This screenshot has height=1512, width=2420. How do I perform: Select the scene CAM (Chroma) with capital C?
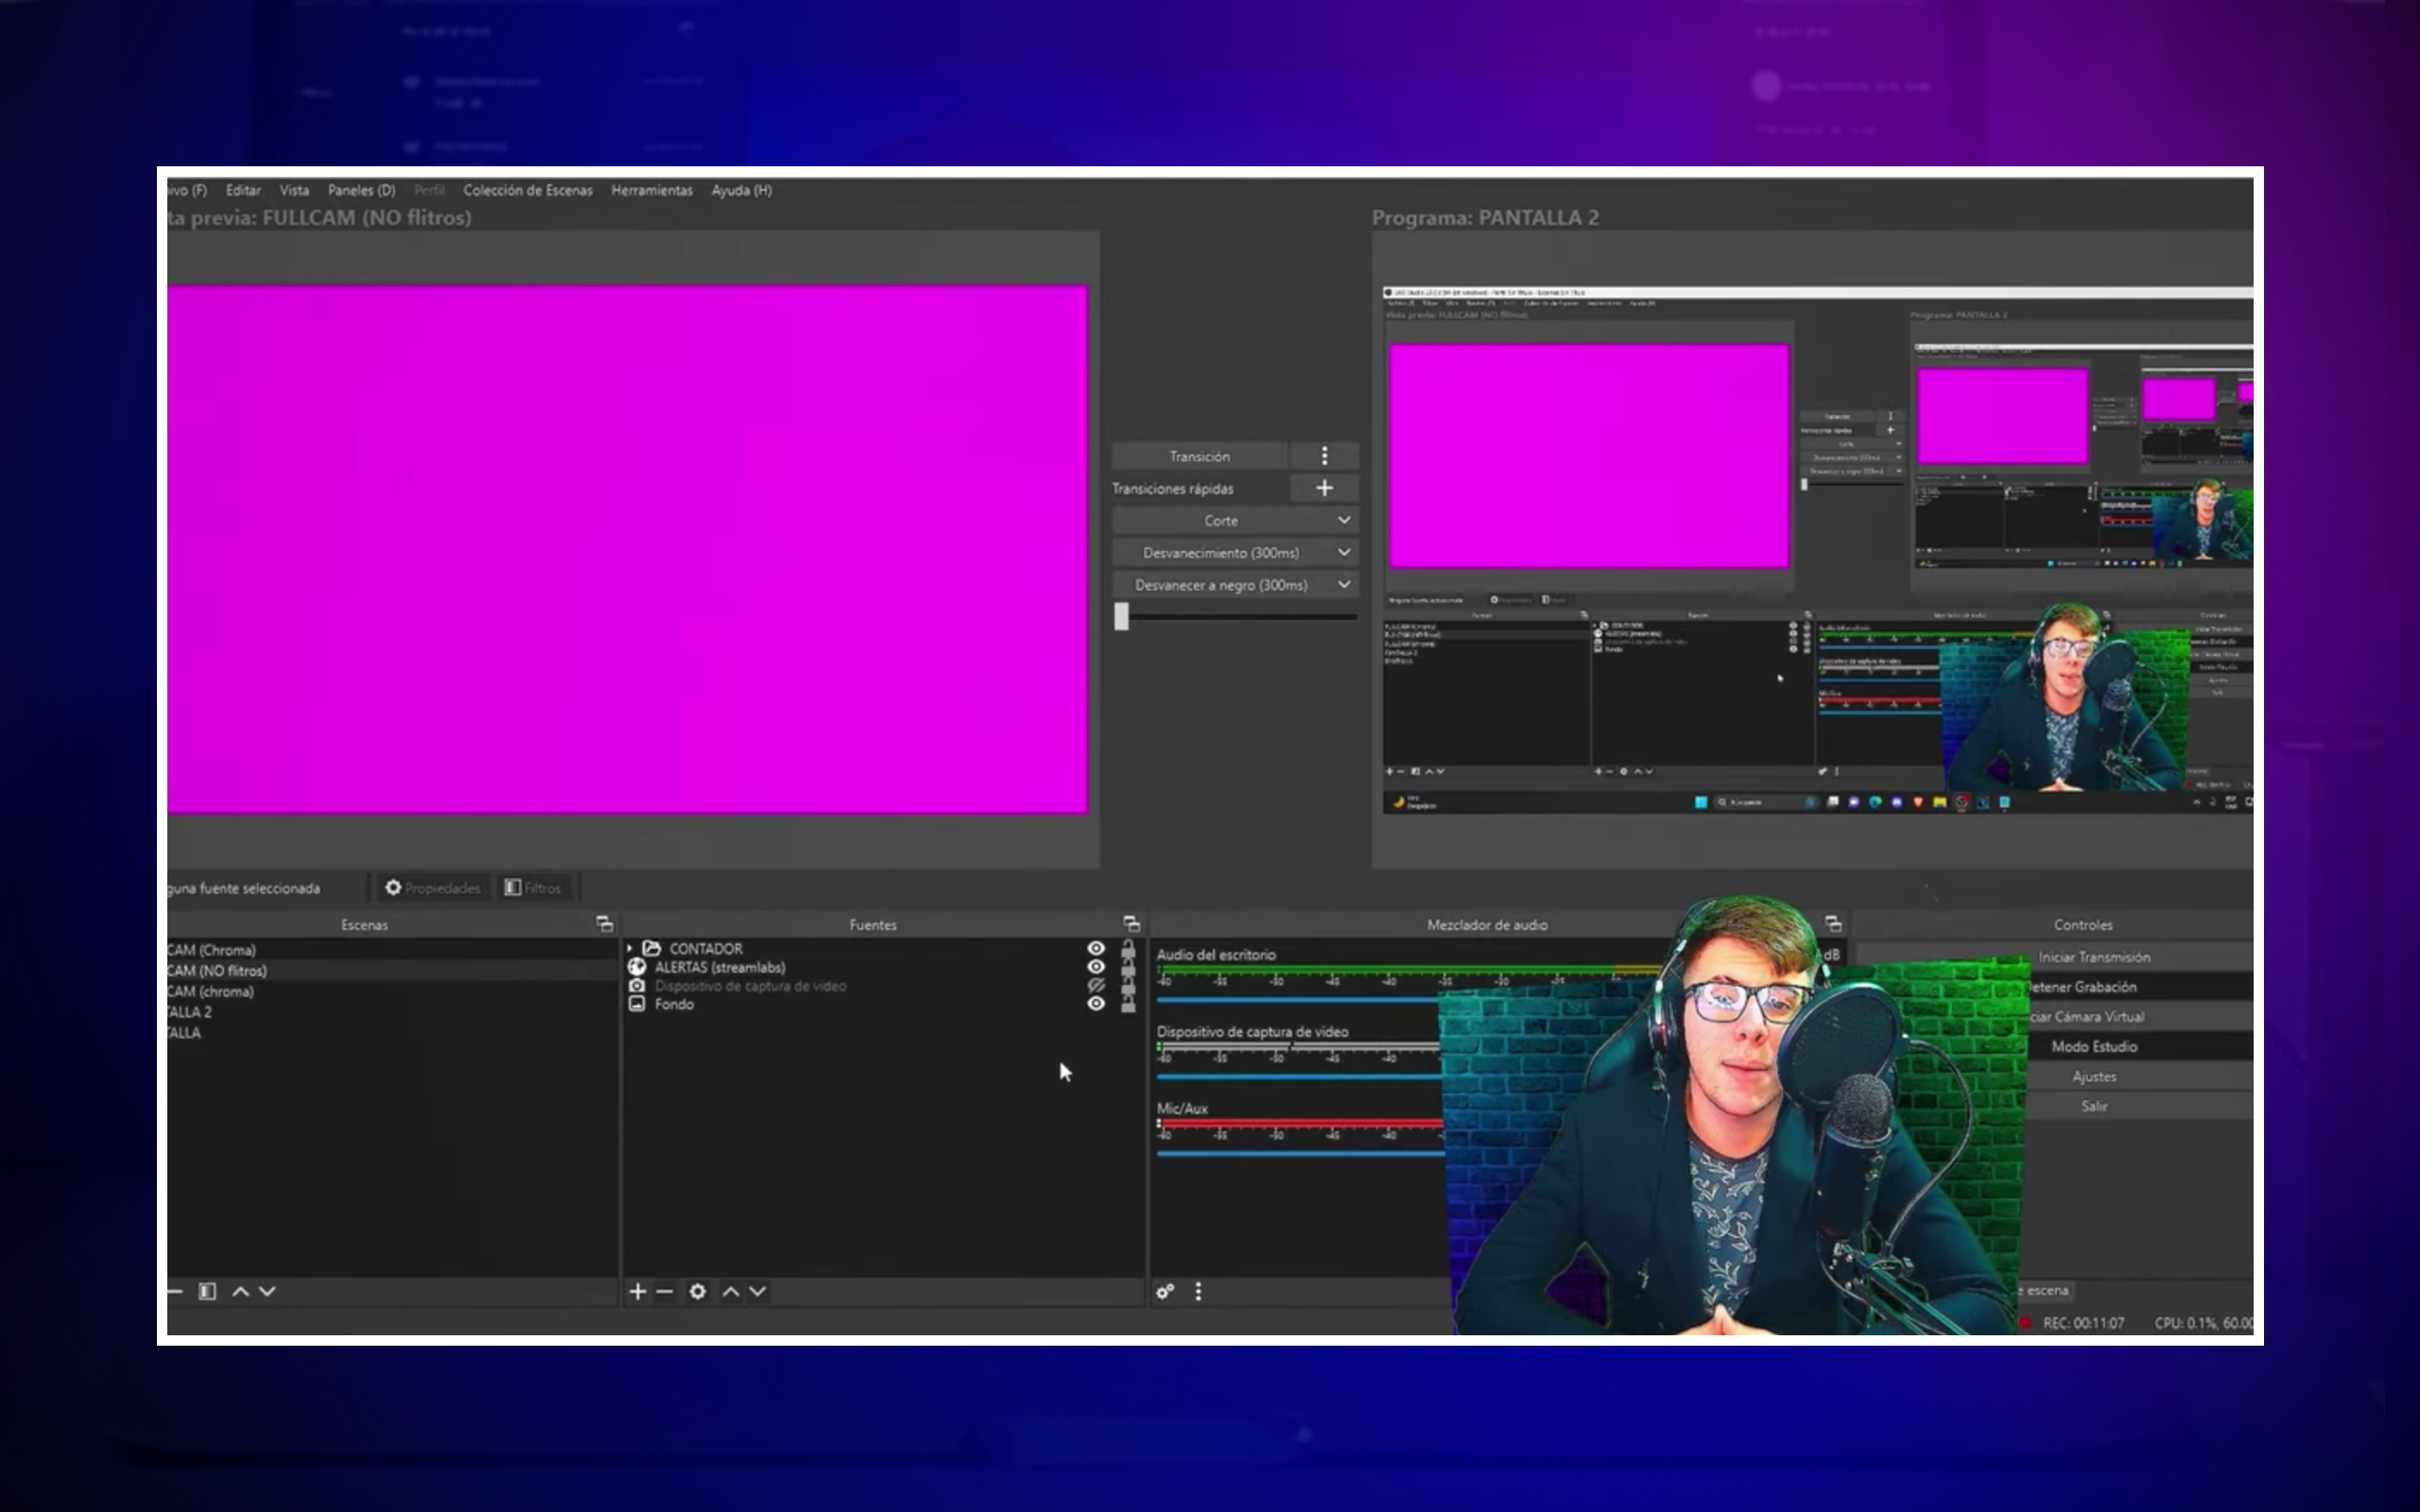pos(391,950)
